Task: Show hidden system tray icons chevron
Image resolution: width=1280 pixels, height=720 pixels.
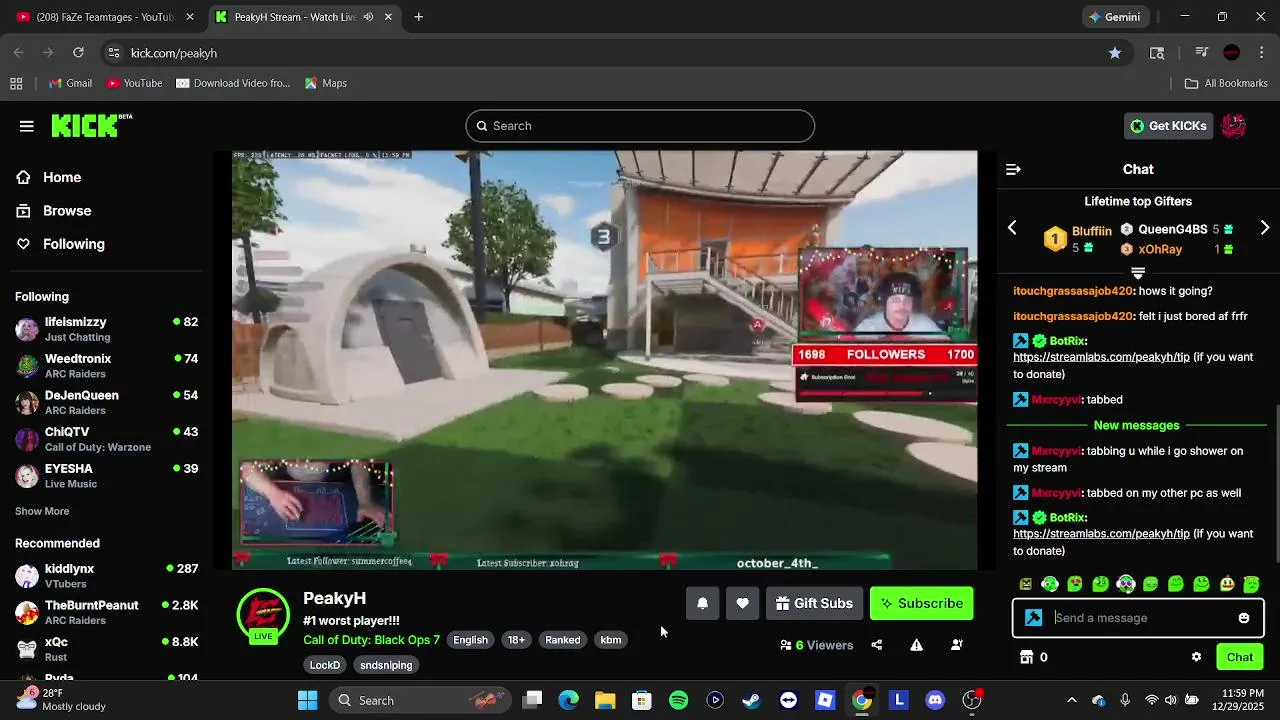Action: tap(1072, 700)
